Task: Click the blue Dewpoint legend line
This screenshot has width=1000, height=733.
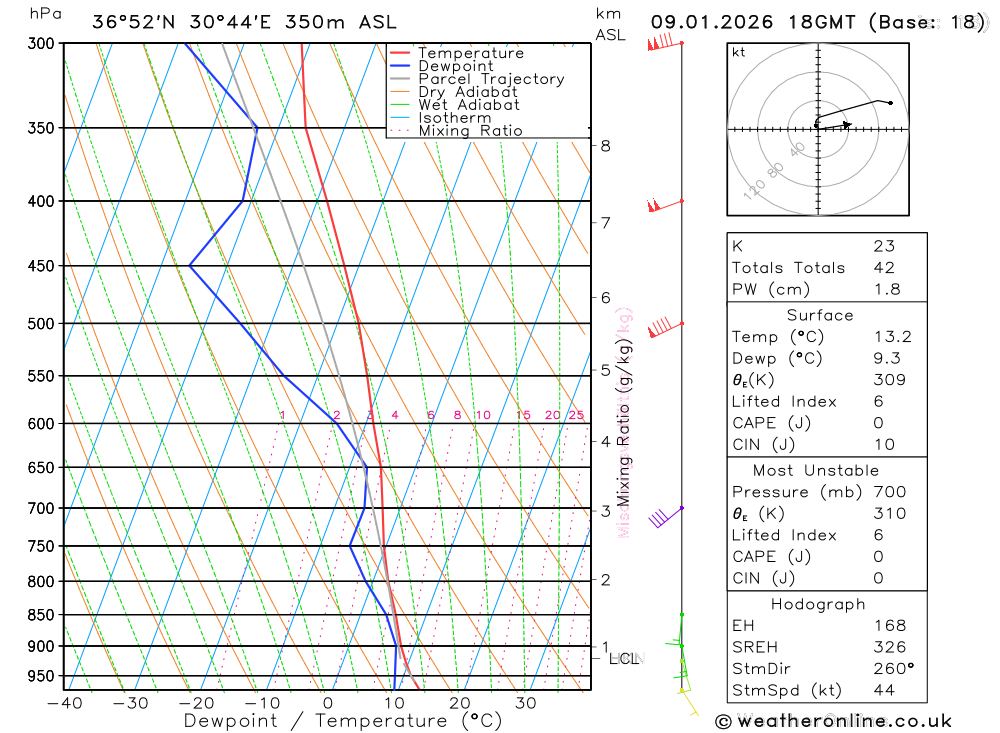Action: [400, 66]
